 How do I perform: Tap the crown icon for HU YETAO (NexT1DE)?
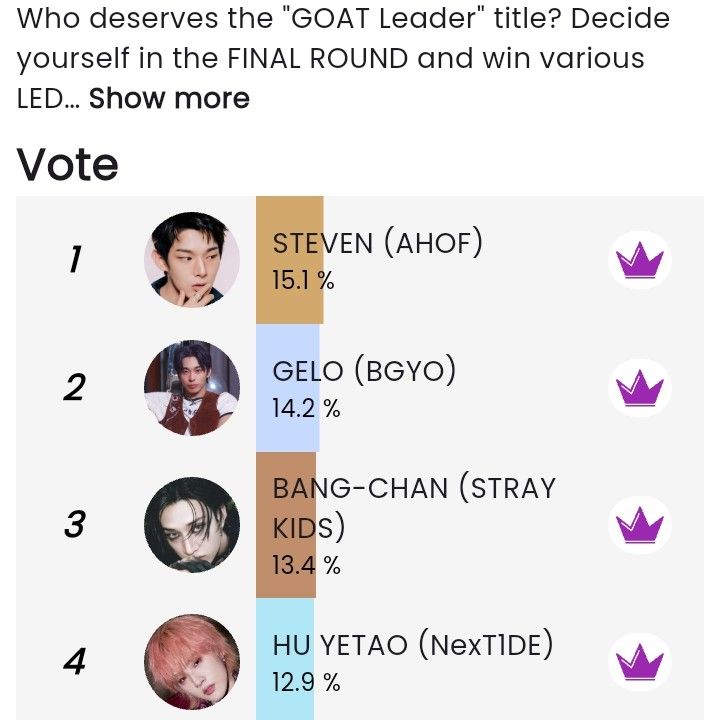click(639, 661)
